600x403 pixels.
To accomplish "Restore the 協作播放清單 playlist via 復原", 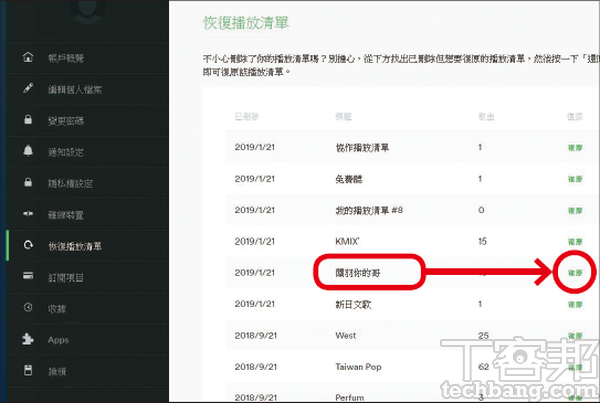I will coord(575,148).
